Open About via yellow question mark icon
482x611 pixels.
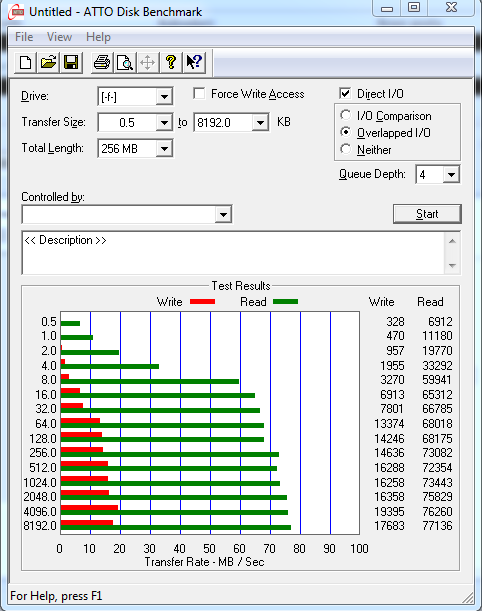pyautogui.click(x=171, y=62)
